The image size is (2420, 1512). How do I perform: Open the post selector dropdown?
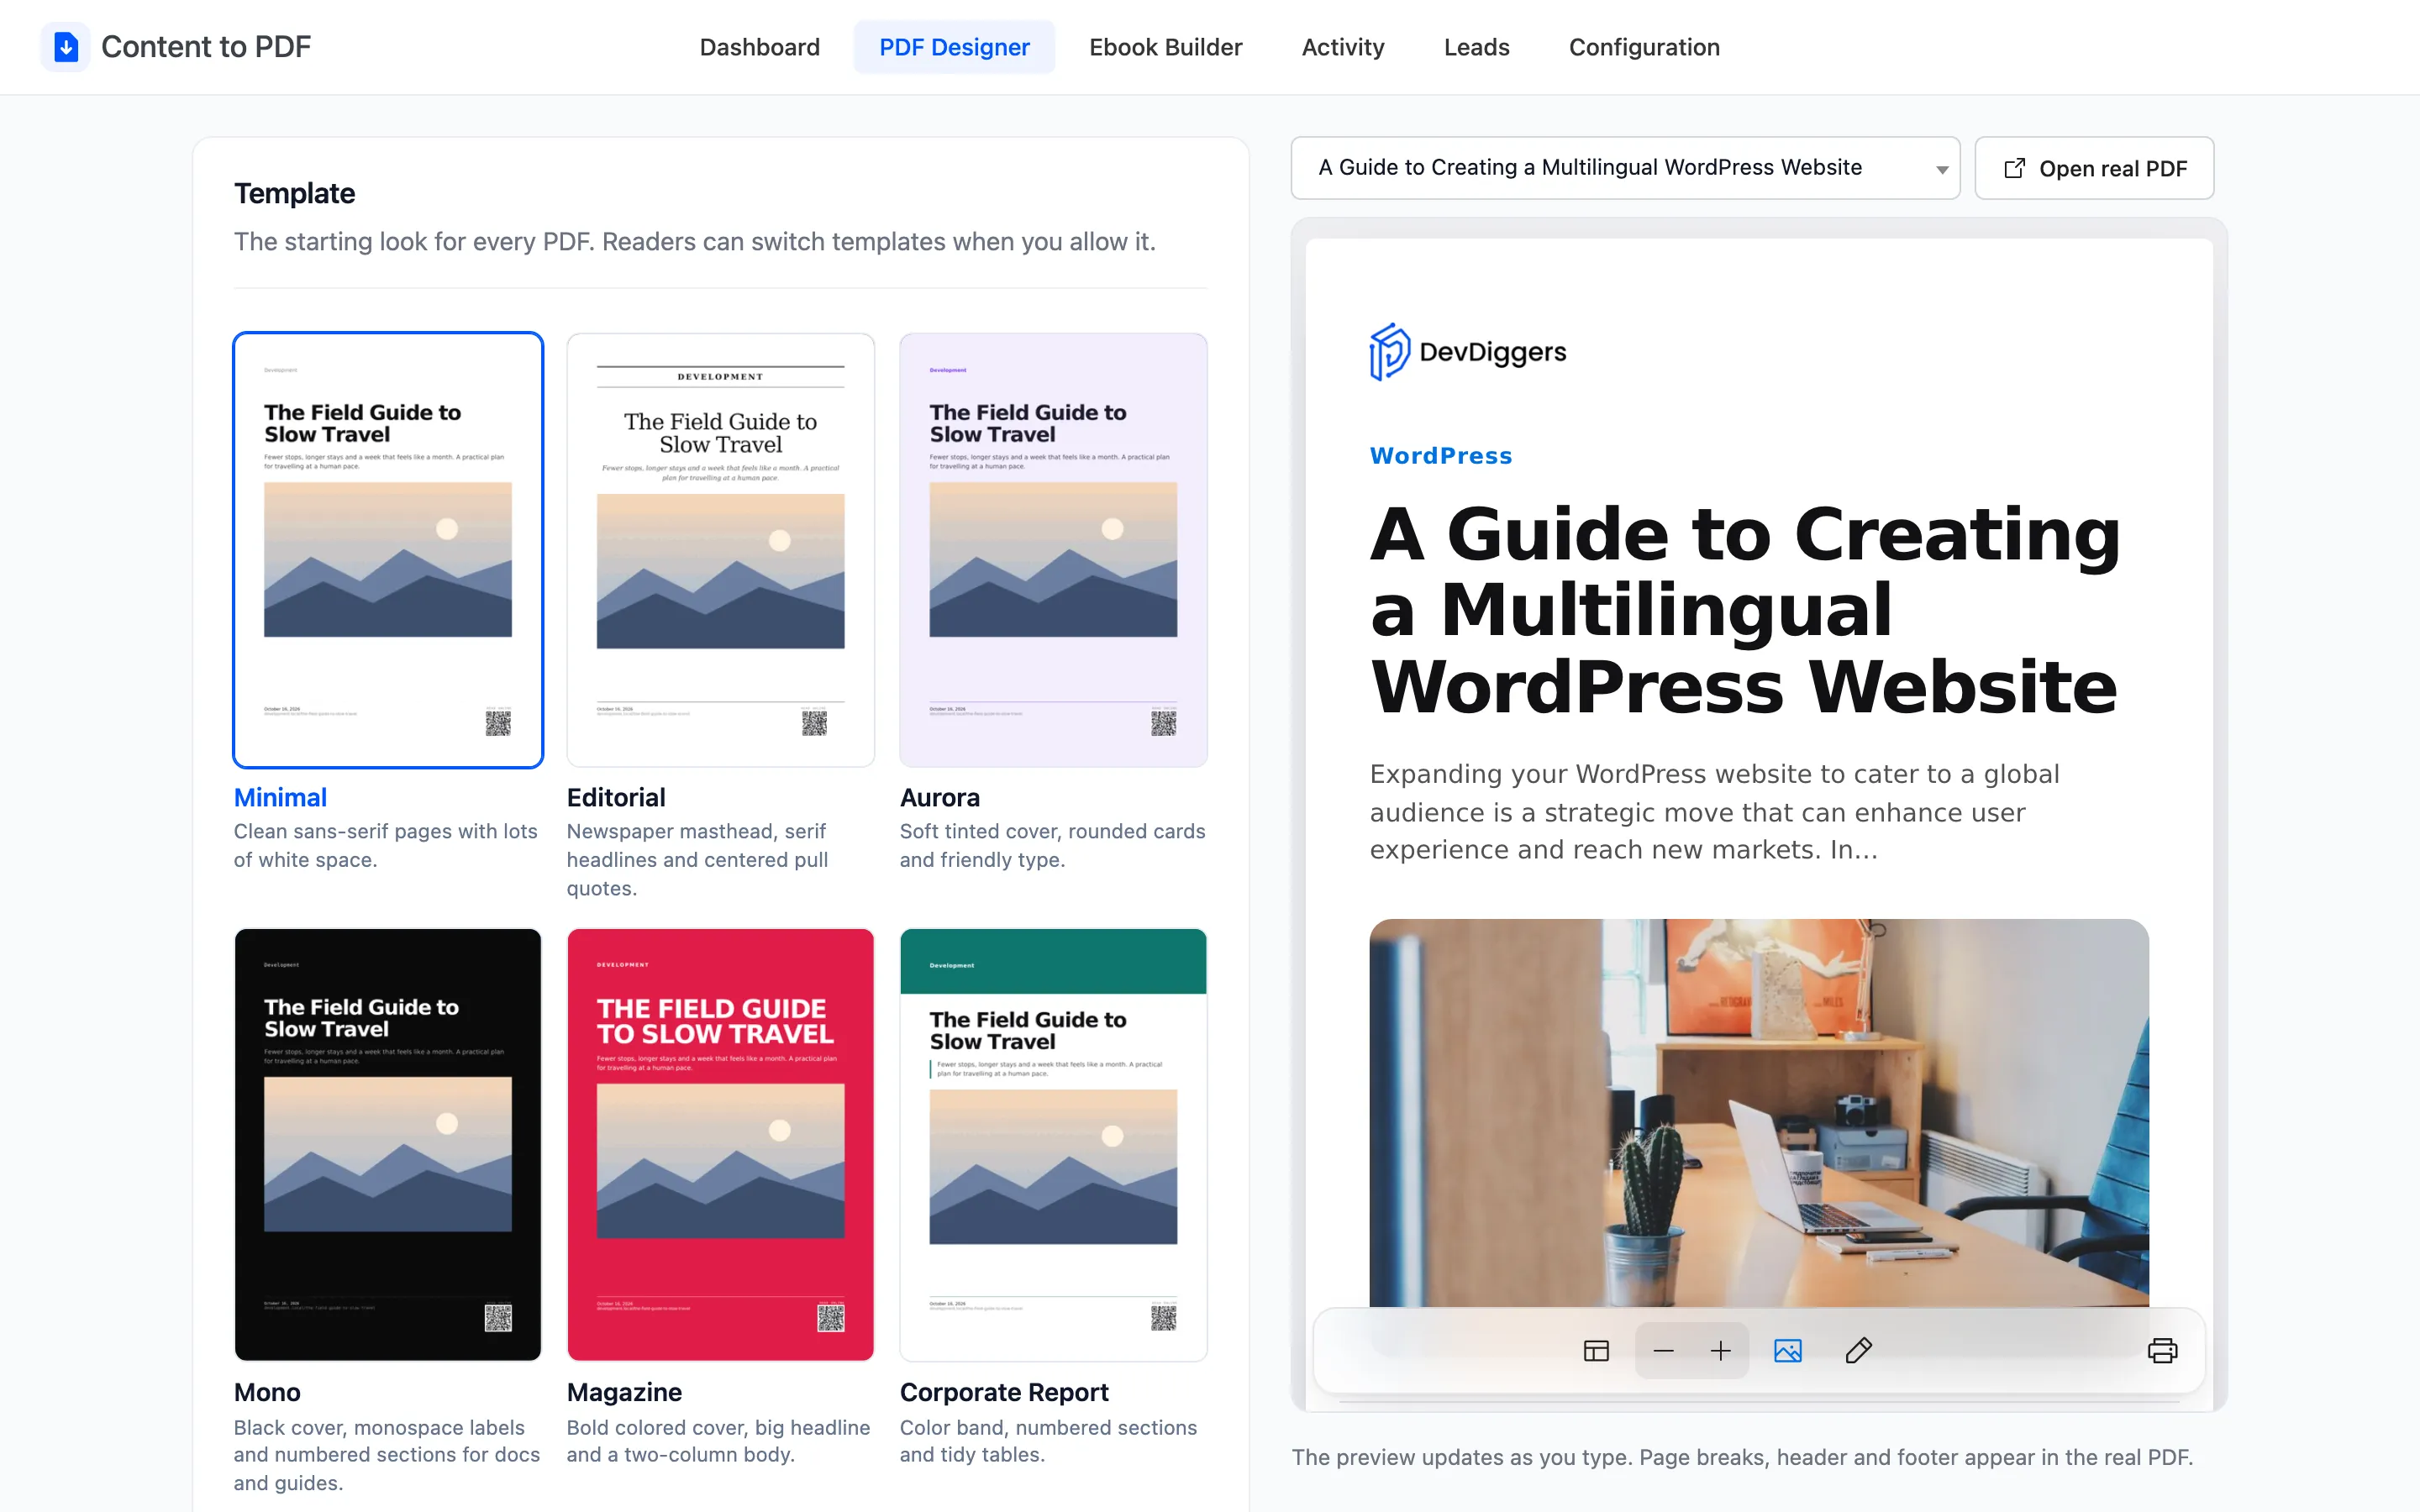(1625, 168)
